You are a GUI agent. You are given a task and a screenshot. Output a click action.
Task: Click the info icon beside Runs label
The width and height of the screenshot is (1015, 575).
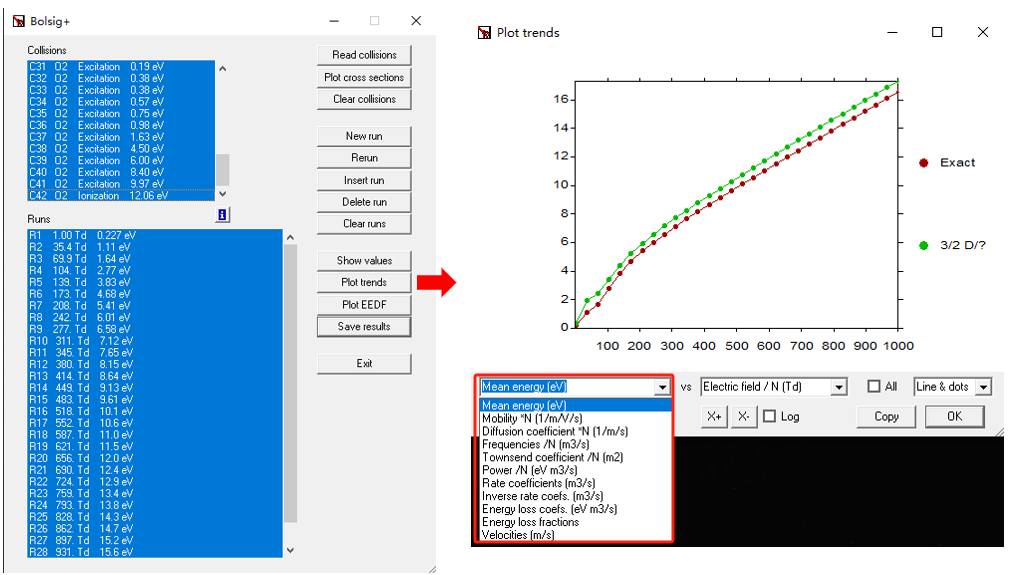(x=222, y=215)
